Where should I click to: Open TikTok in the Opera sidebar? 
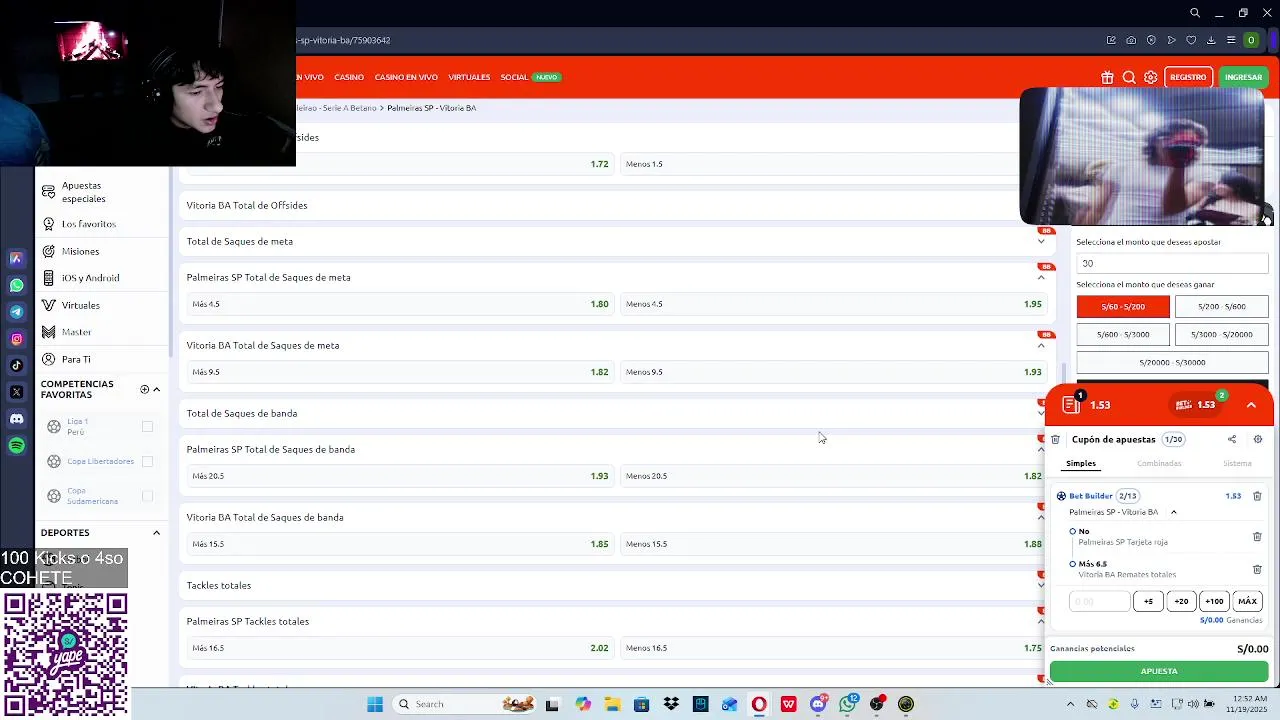coord(16,365)
